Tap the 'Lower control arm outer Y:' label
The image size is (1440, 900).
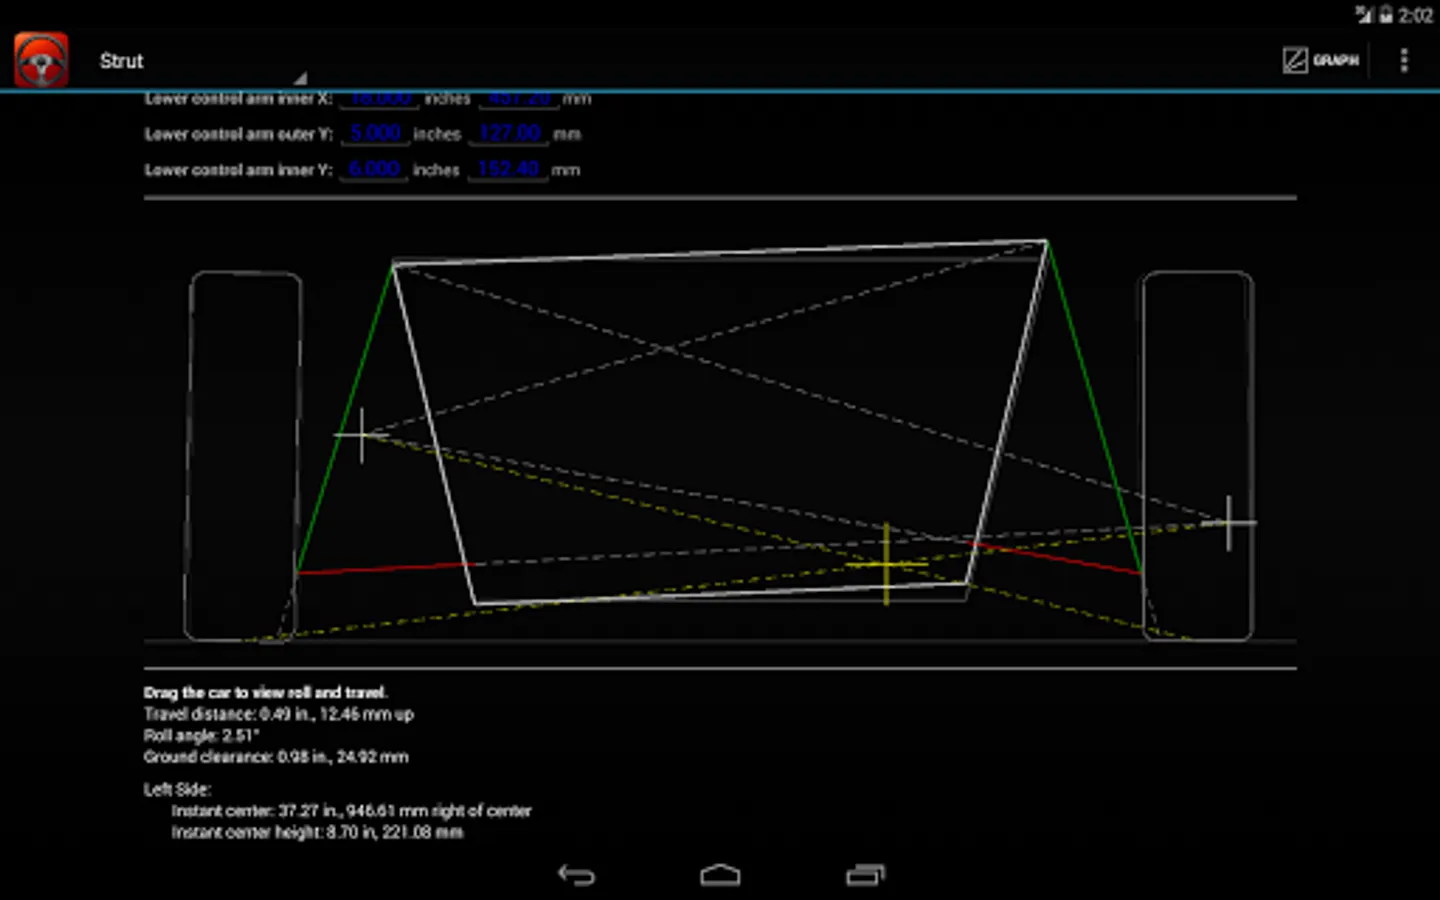click(238, 134)
